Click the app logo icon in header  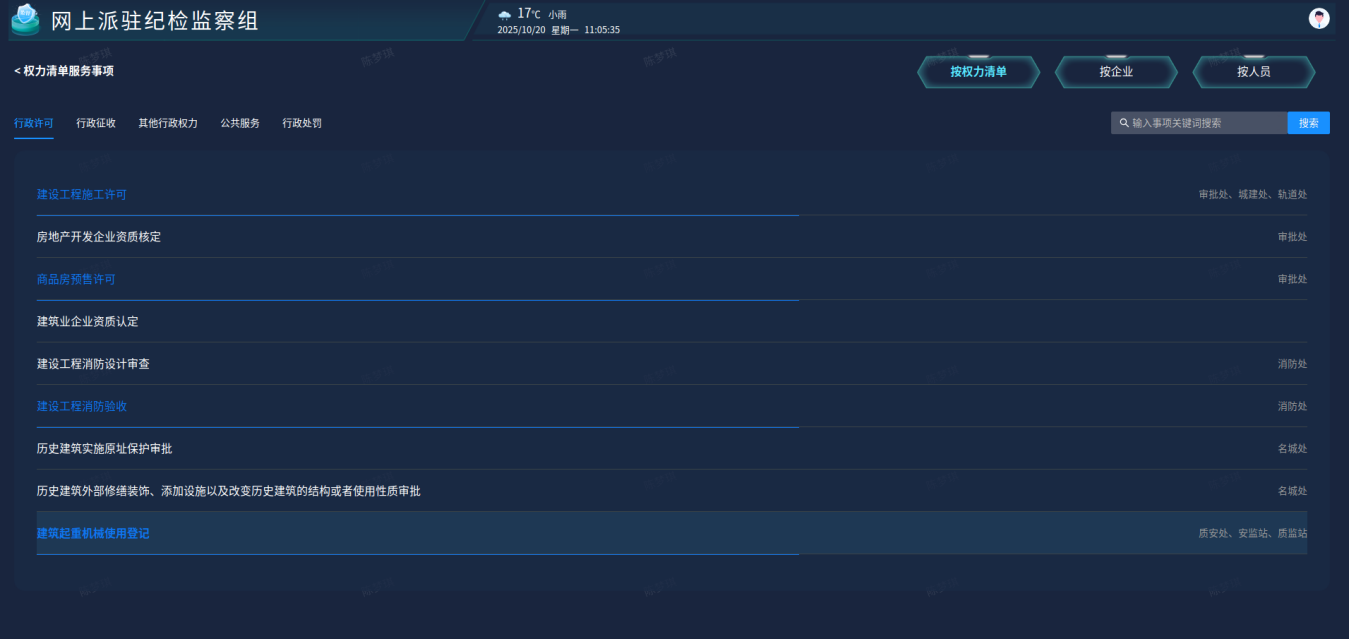26,20
